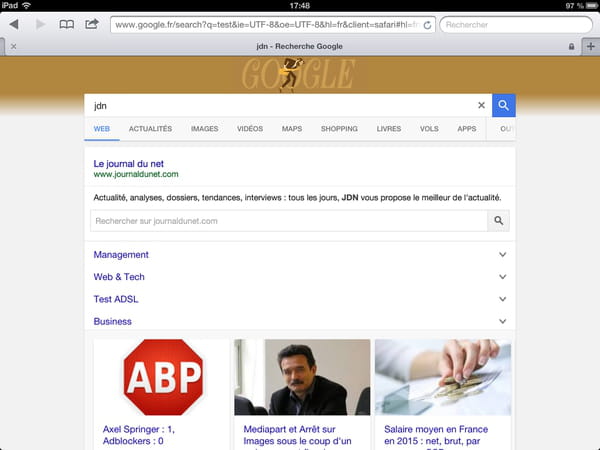Open Le journal du net result link
600x450 pixels.
[x=129, y=164]
